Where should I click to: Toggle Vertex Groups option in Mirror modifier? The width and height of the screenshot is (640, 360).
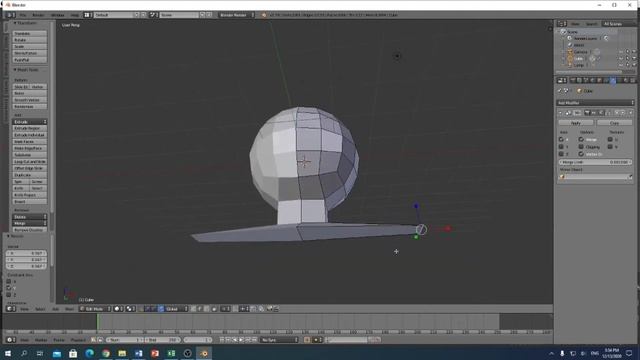coord(581,154)
